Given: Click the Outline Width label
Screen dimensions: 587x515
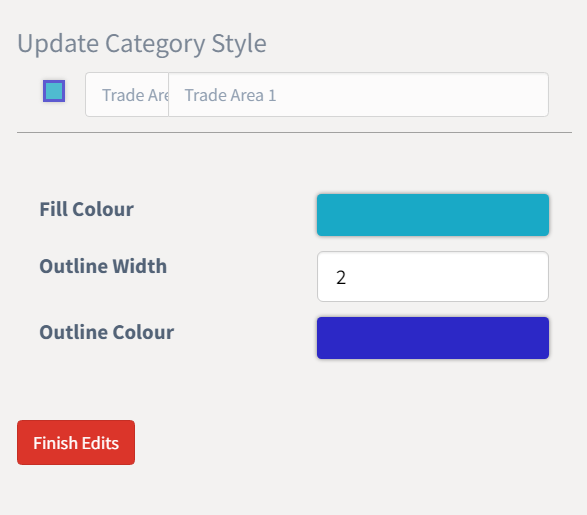Looking at the screenshot, I should pyautogui.click(x=103, y=266).
